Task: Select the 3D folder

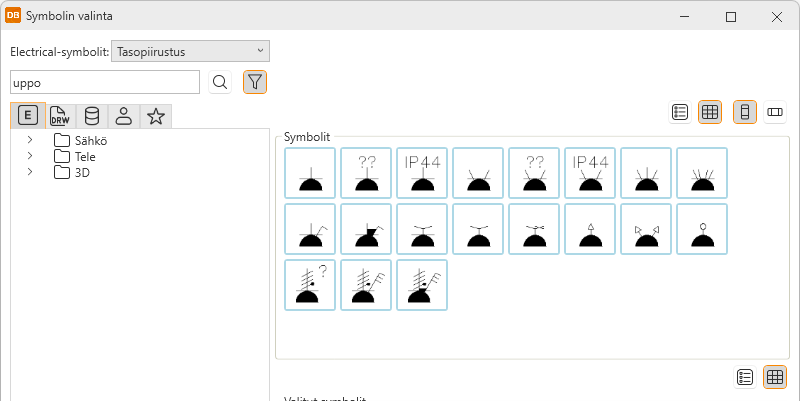Action: tap(82, 172)
